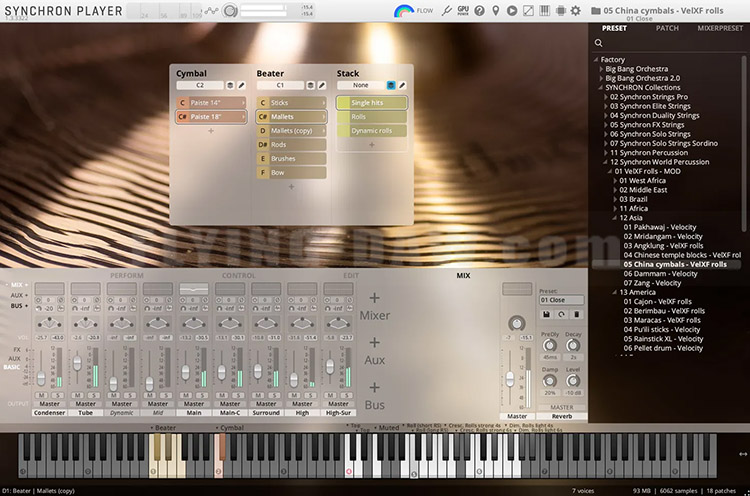Click the circular play icon in toolbar
Image resolution: width=750 pixels, height=496 pixels.
coord(512,11)
